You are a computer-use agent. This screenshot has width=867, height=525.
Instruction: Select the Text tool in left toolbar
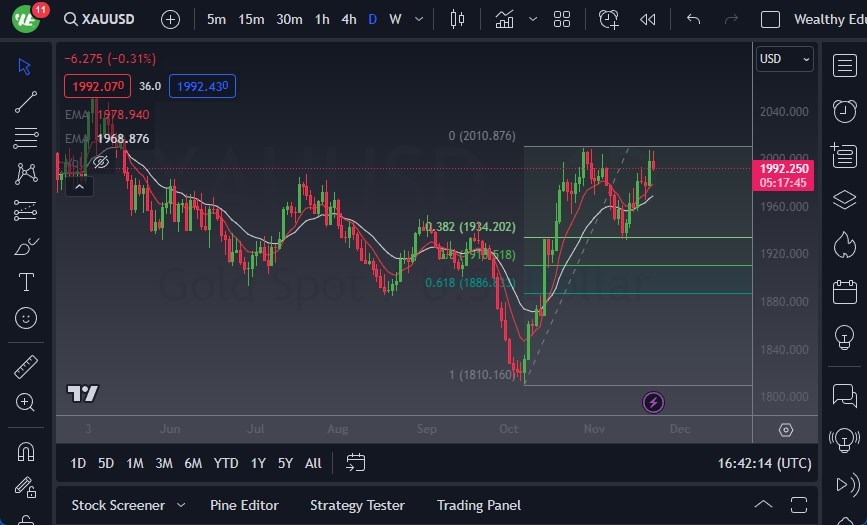26,282
